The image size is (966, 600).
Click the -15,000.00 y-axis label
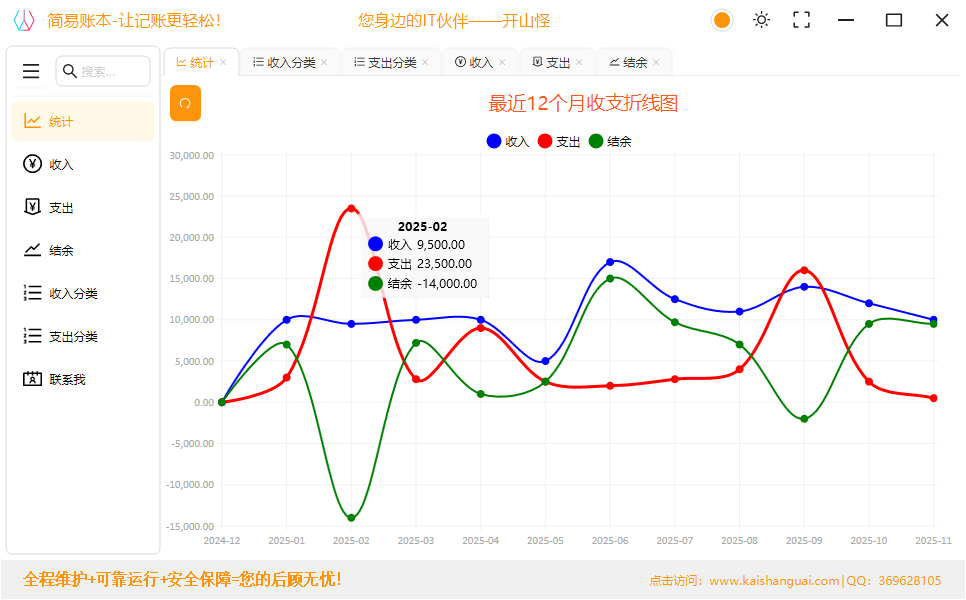click(x=190, y=526)
